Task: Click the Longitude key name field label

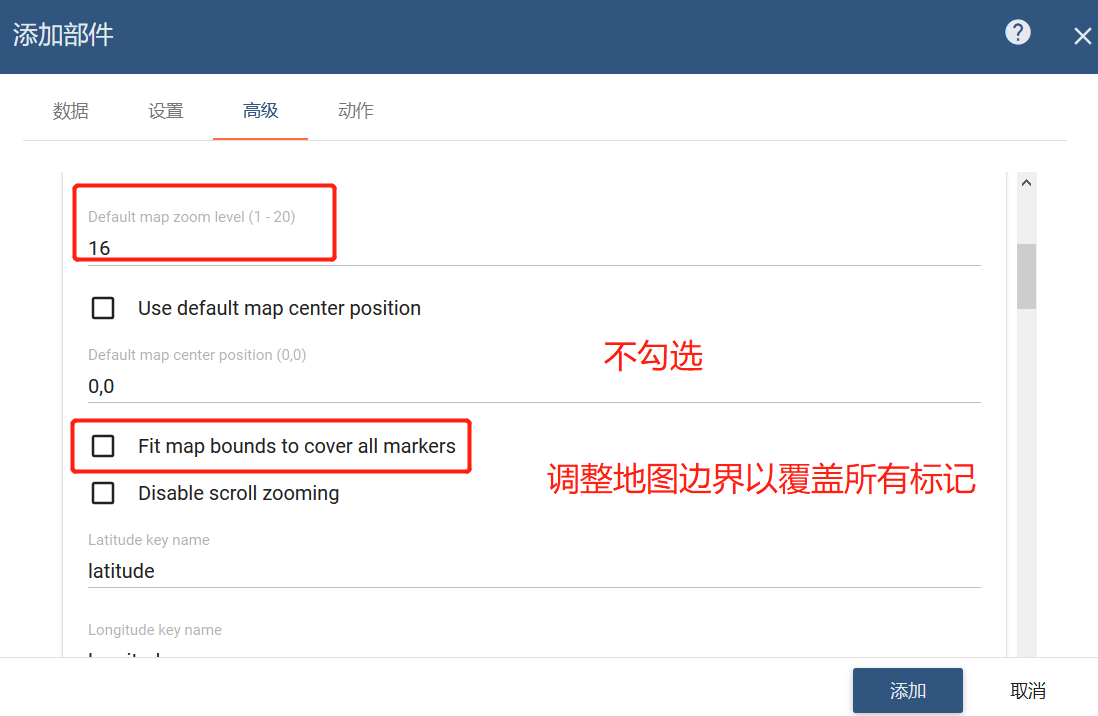Action: (155, 630)
